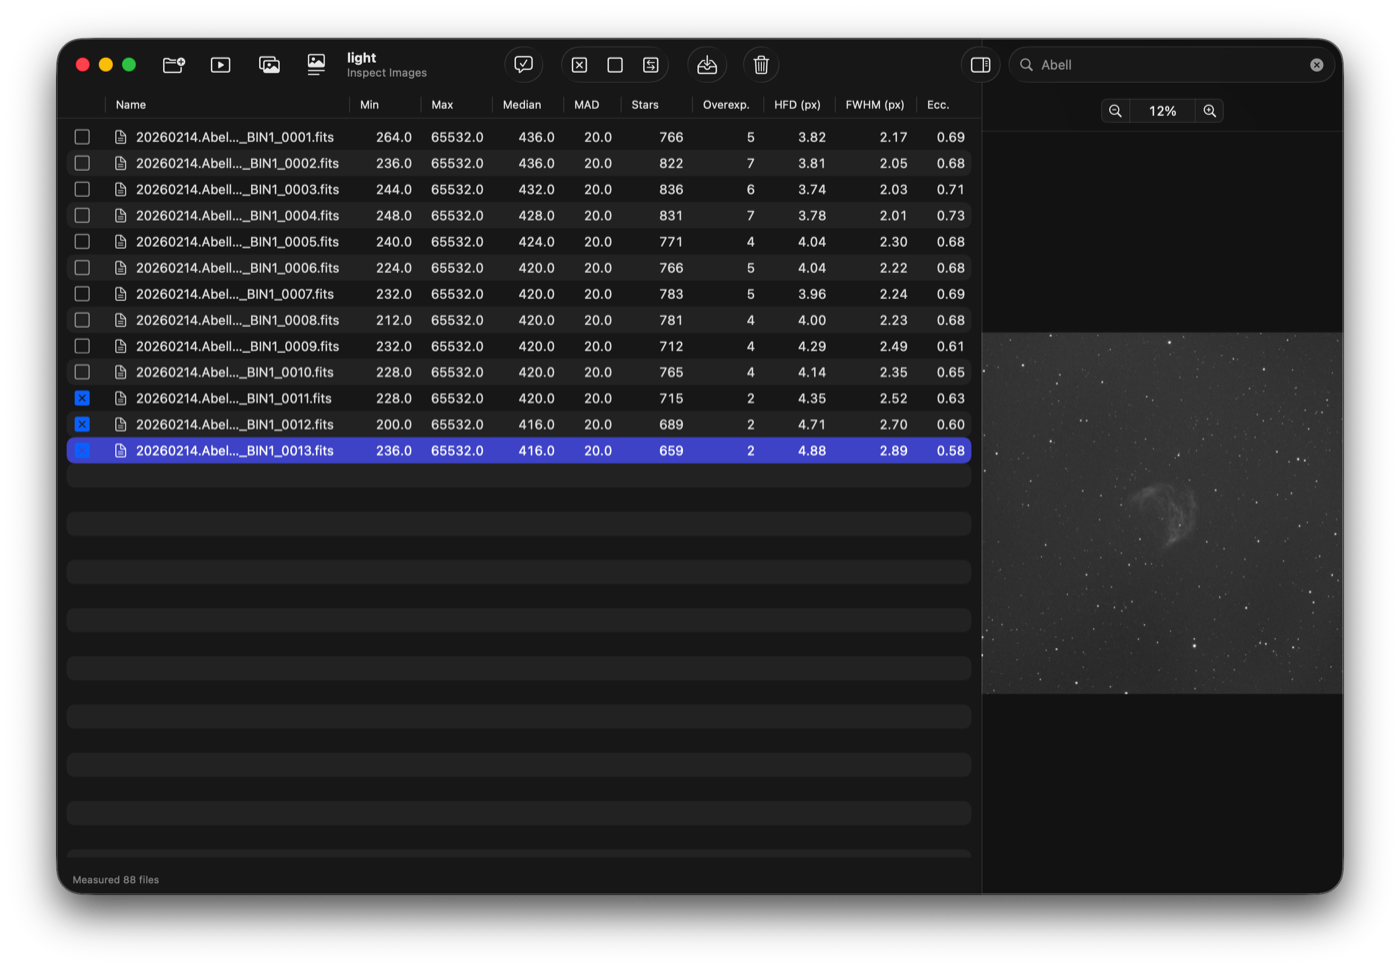The width and height of the screenshot is (1400, 969).
Task: Check the box for BIN1_0009.fits
Action: coord(82,346)
